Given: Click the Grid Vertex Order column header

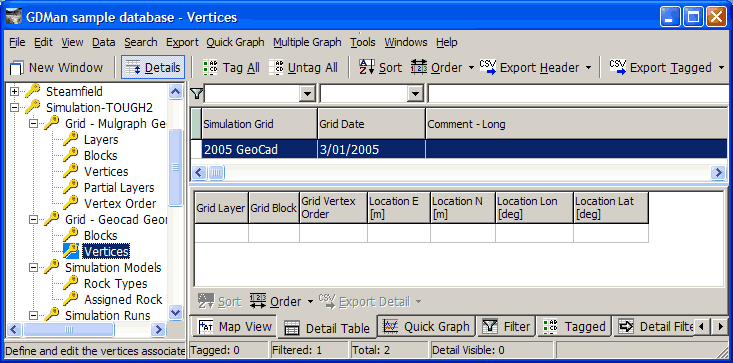Looking at the screenshot, I should [x=333, y=208].
